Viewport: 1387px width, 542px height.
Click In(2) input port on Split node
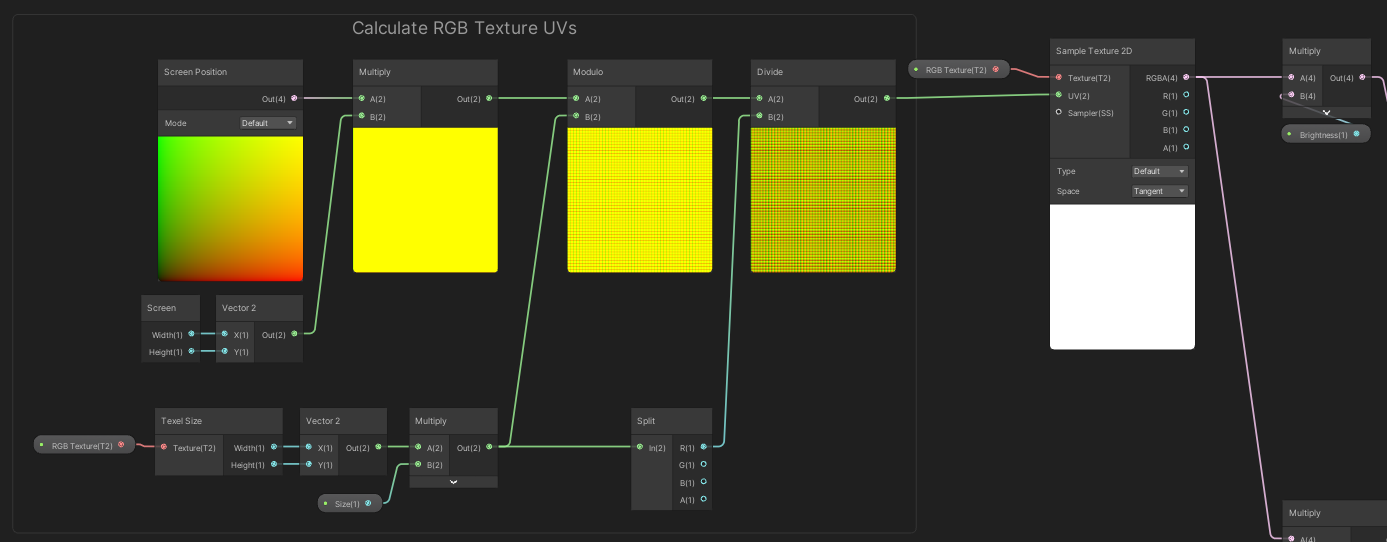640,447
